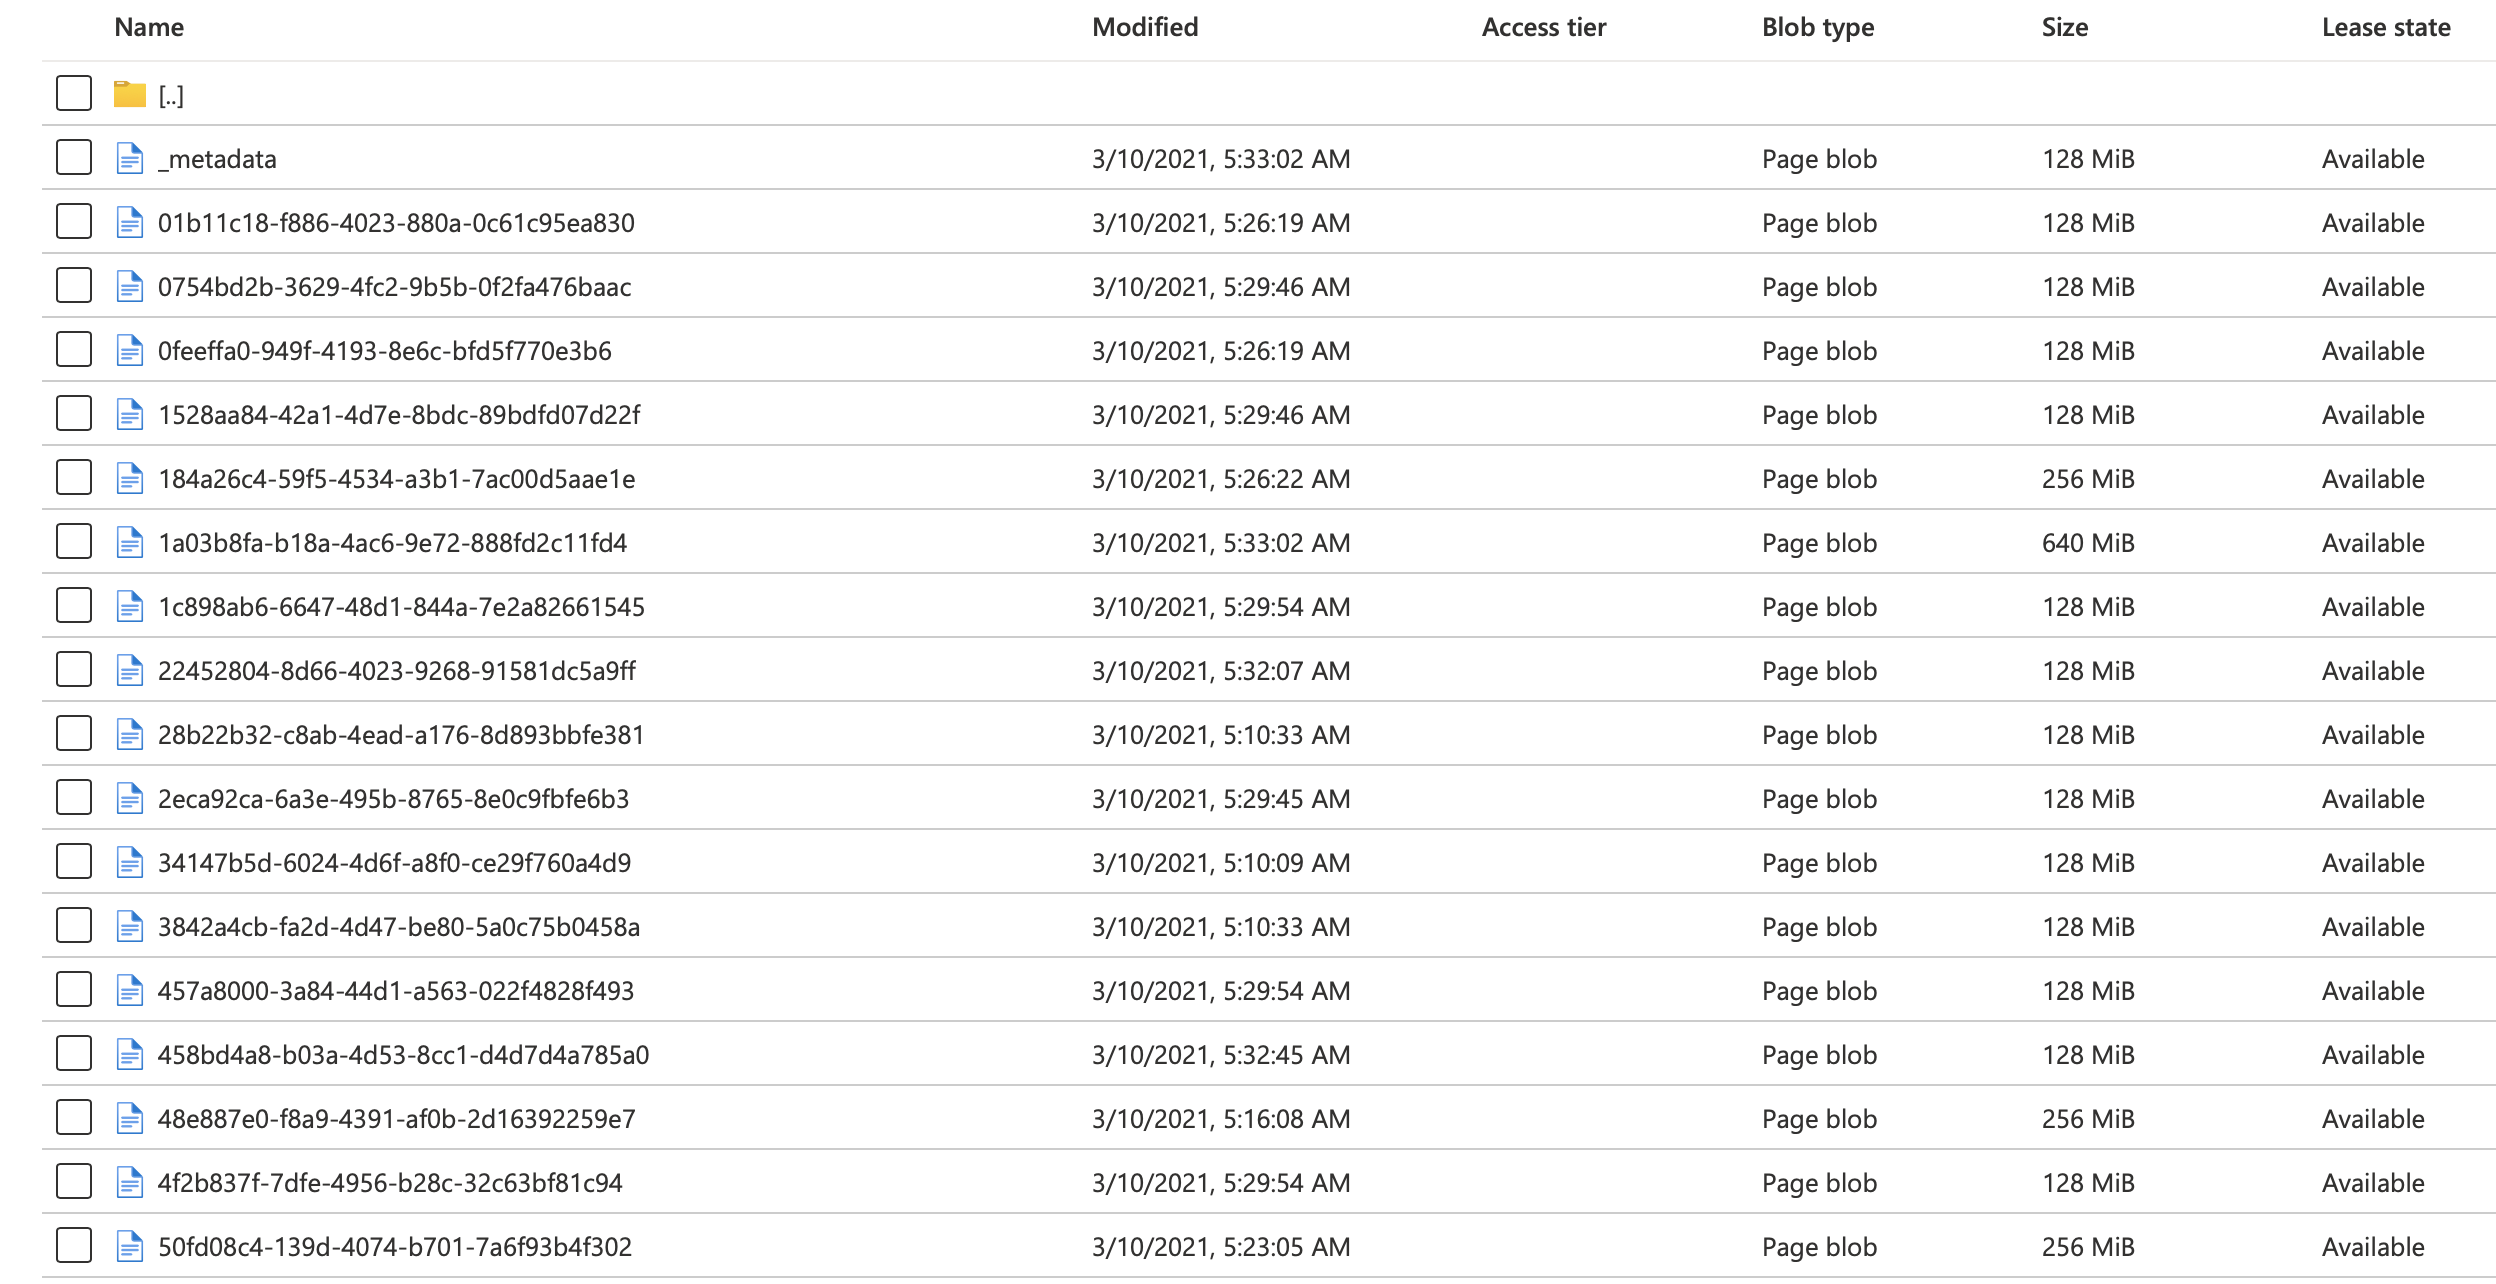Sort by the Modified column header
This screenshot has height=1284, width=2496.
point(1144,28)
